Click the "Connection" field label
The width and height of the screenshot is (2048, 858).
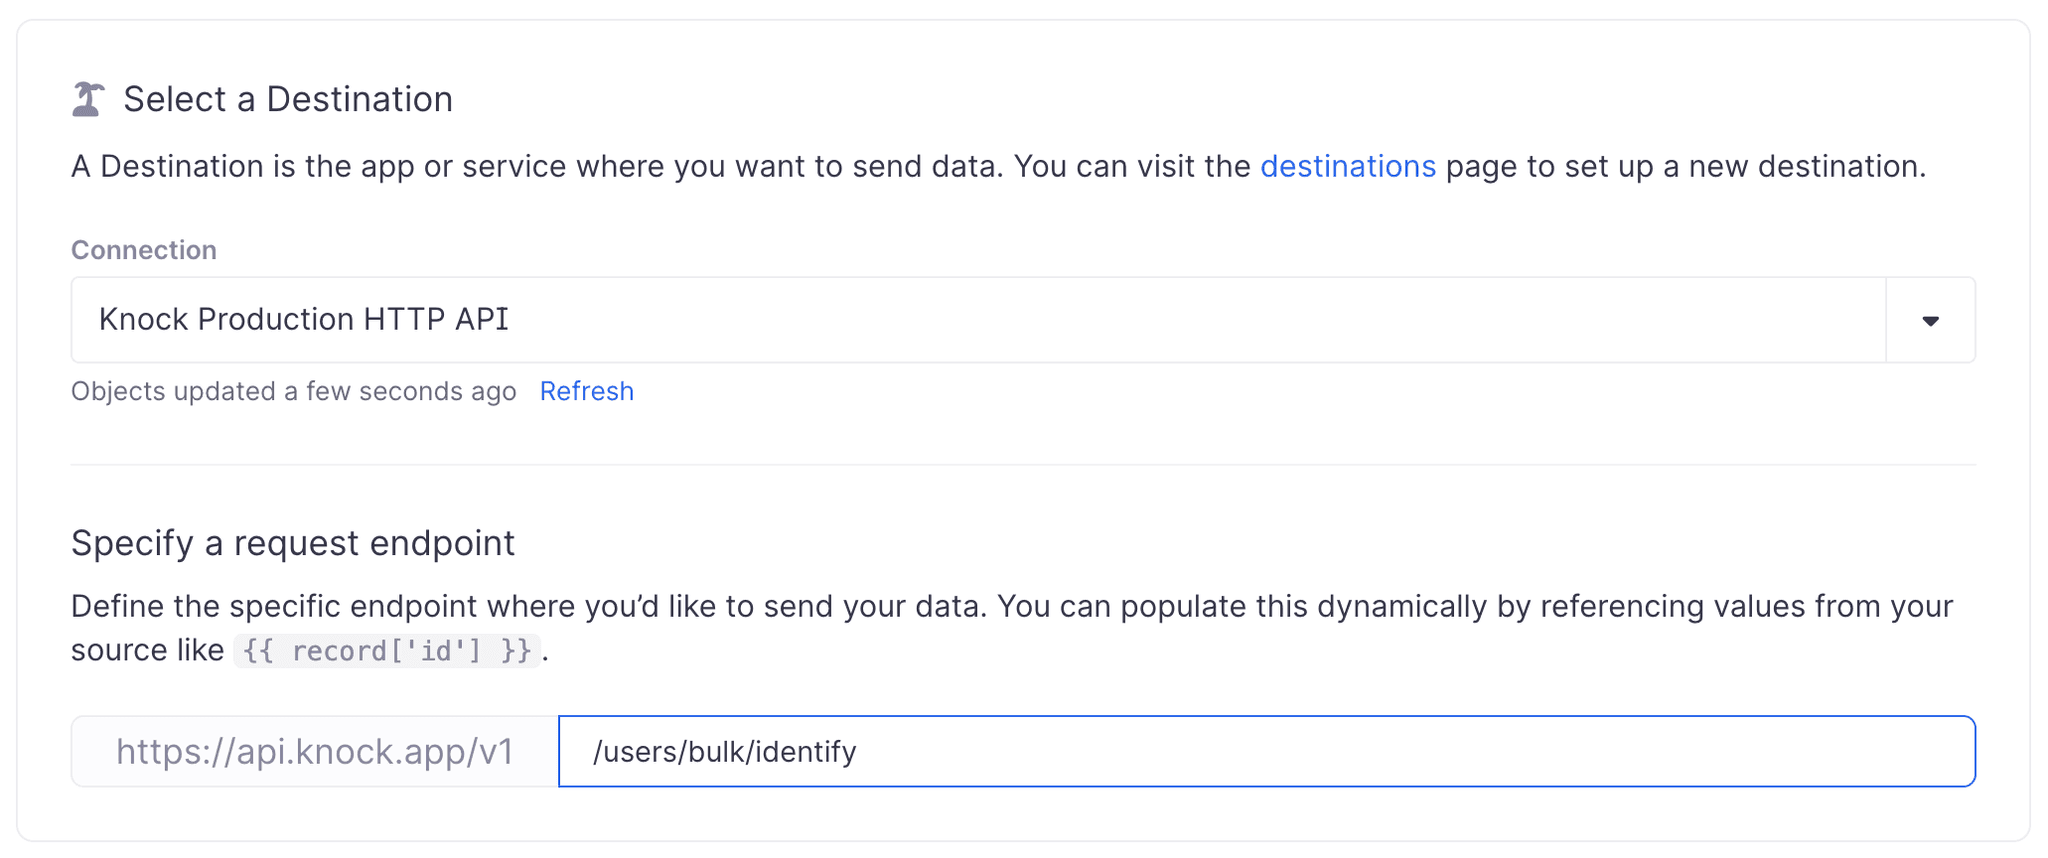(x=143, y=250)
